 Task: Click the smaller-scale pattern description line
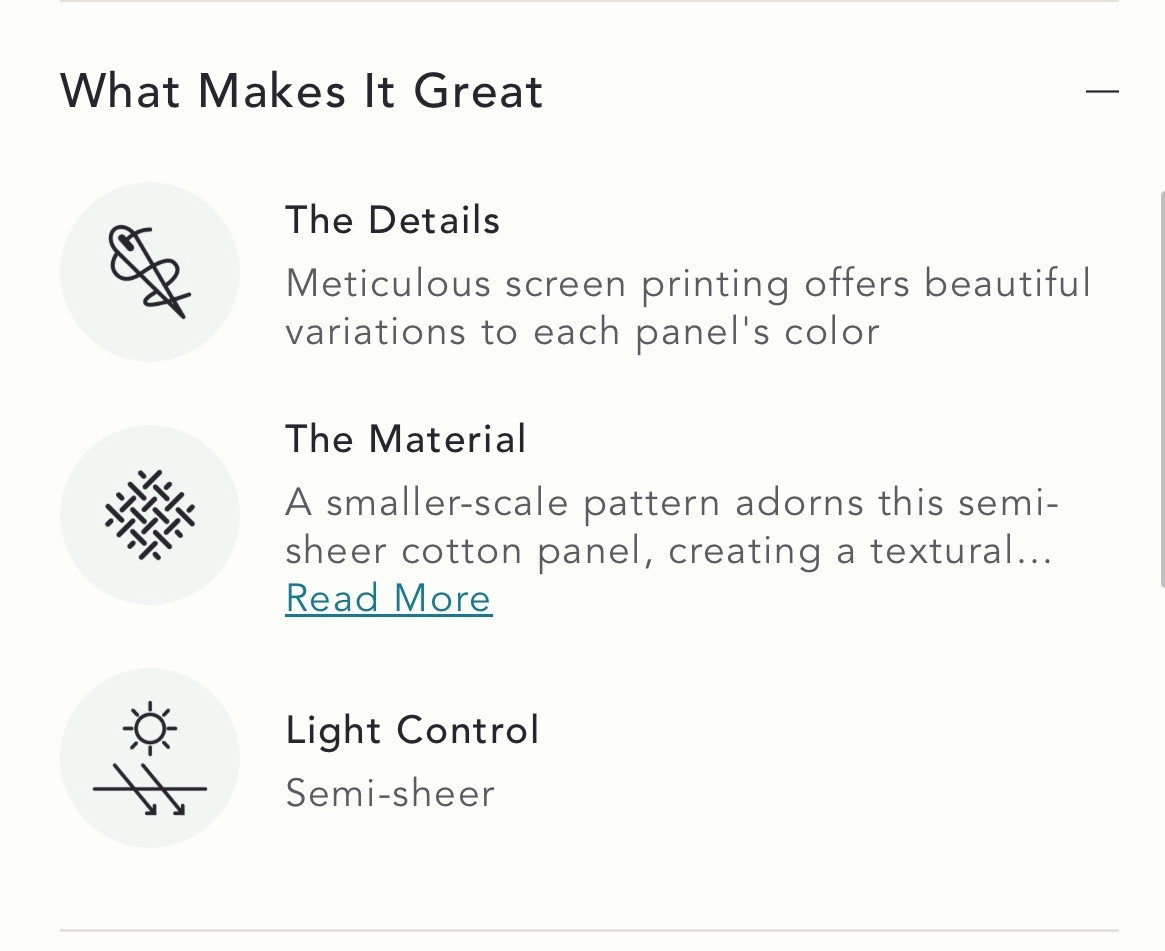[x=672, y=503]
